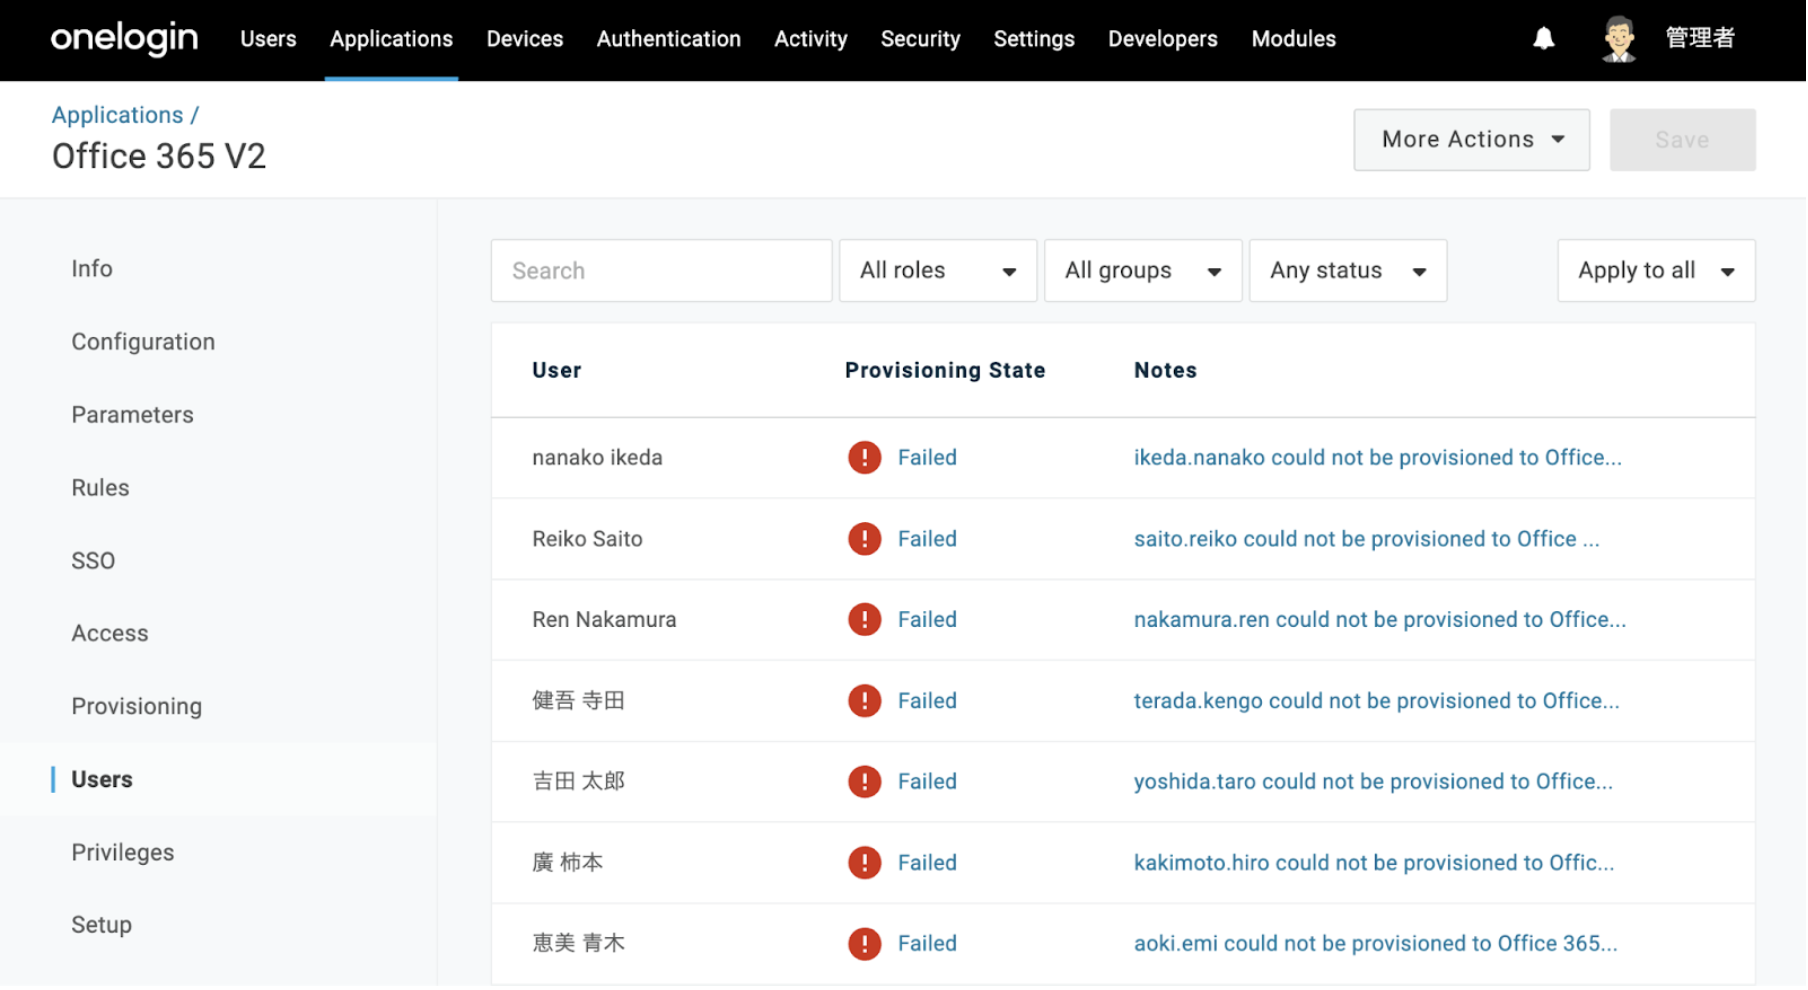Click the failed icon for 健吾 寺田
The image size is (1808, 990).
865,701
